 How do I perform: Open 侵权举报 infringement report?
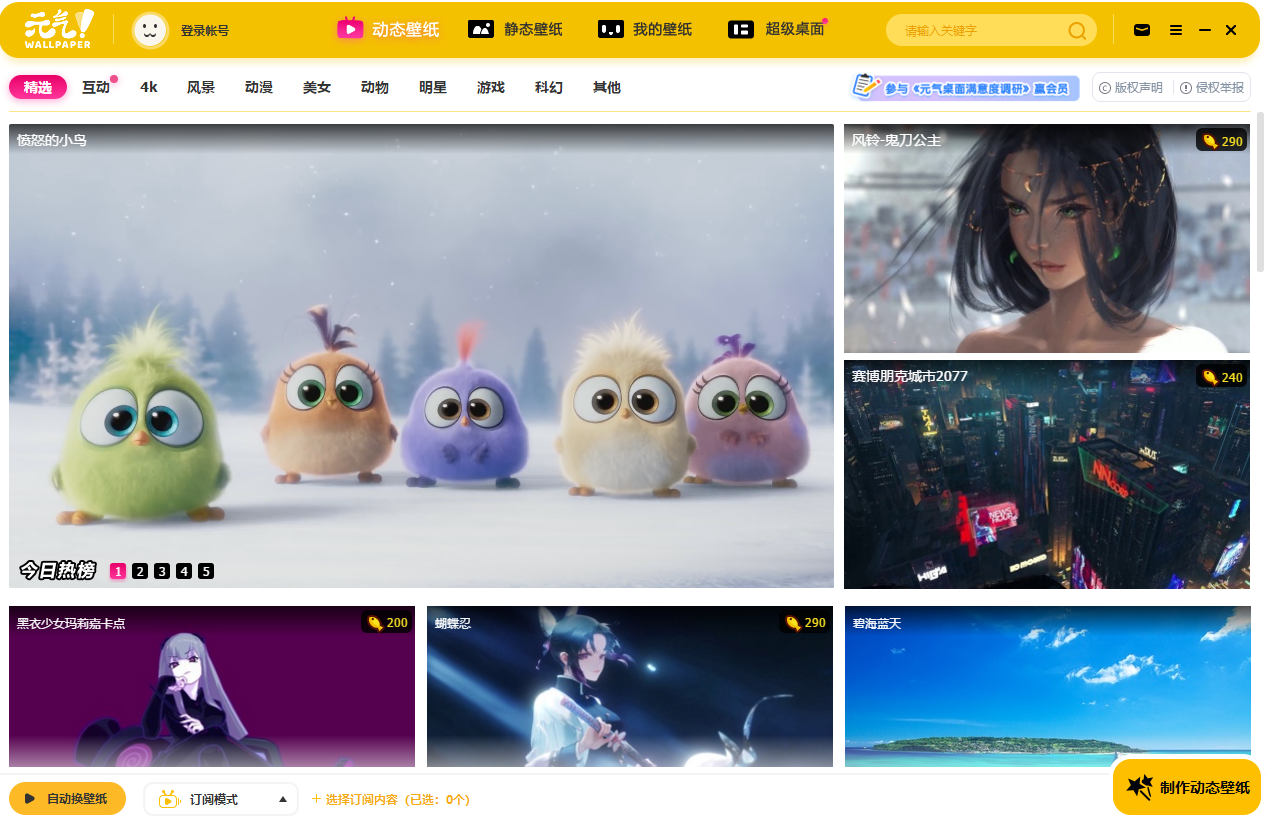tap(1212, 88)
